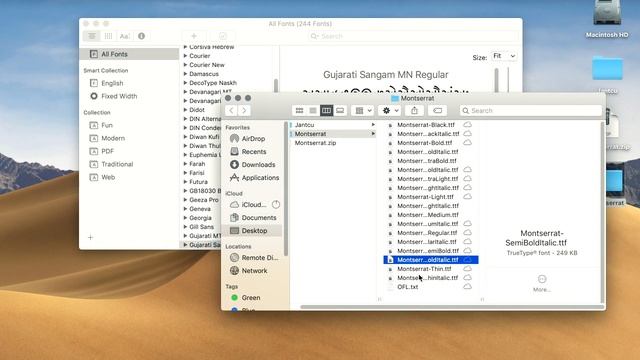Expand the DecoType Naskh font family
The width and height of the screenshot is (640, 360).
tap(185, 83)
